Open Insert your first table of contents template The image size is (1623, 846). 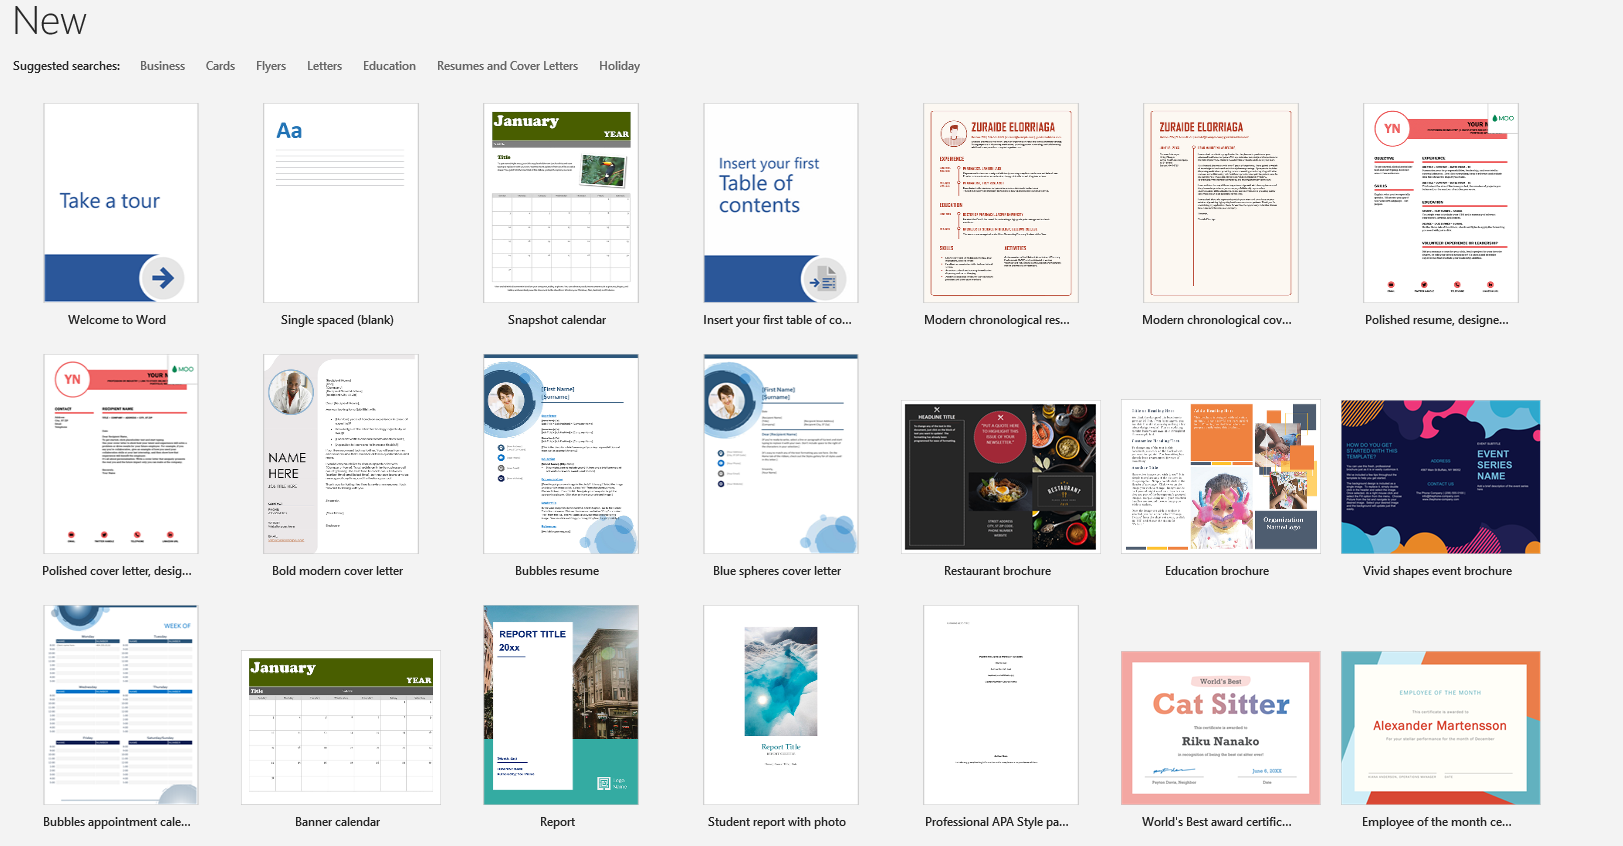click(781, 203)
